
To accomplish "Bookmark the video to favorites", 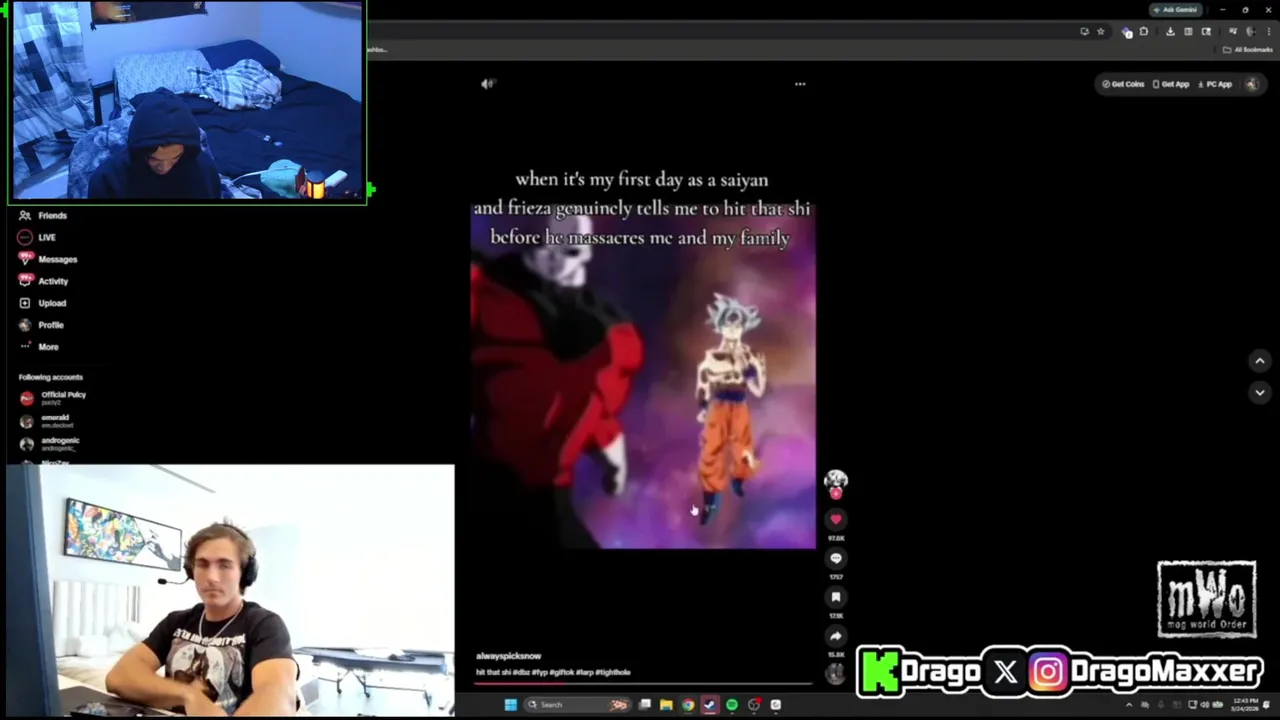I will click(836, 597).
